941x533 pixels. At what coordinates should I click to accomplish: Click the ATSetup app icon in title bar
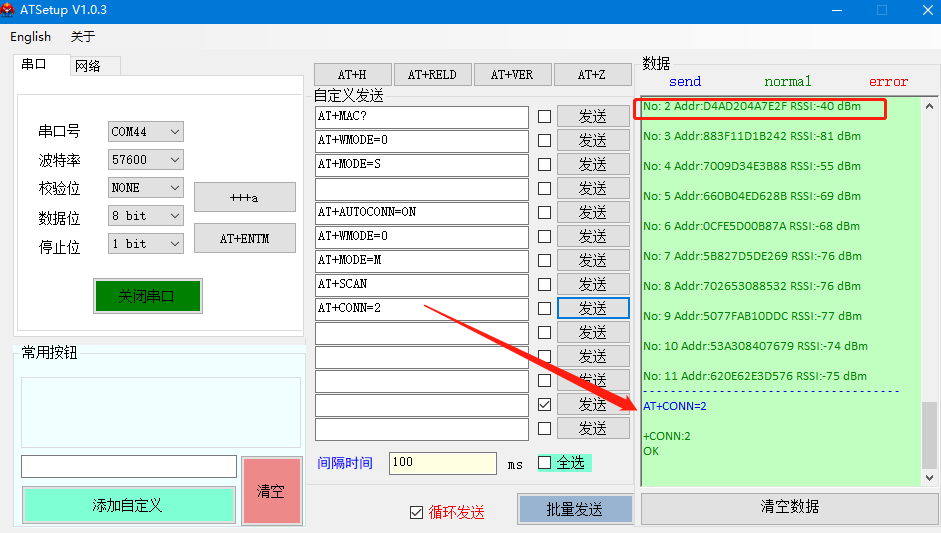pos(11,10)
